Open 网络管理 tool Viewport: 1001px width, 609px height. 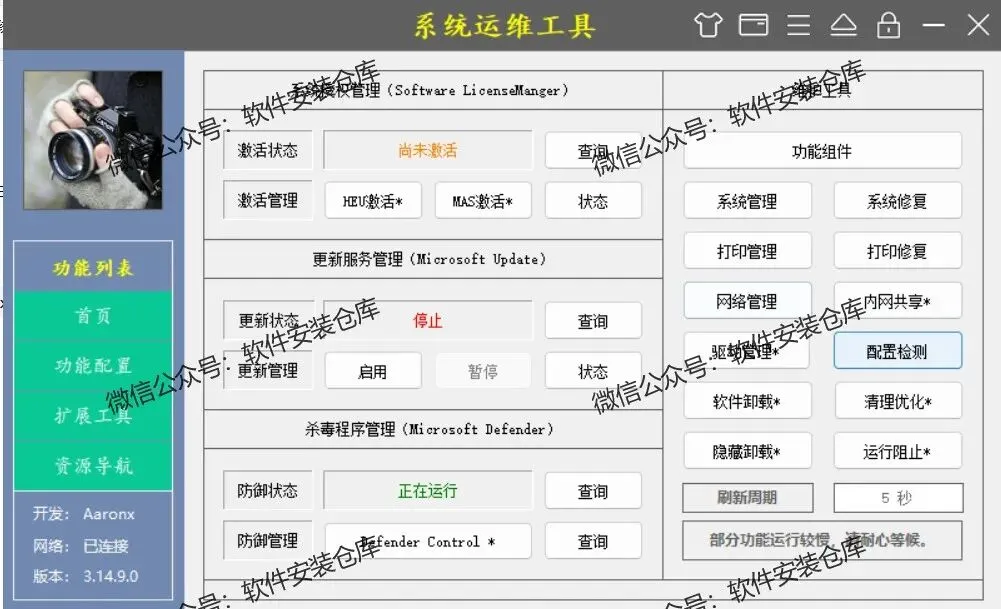(748, 301)
